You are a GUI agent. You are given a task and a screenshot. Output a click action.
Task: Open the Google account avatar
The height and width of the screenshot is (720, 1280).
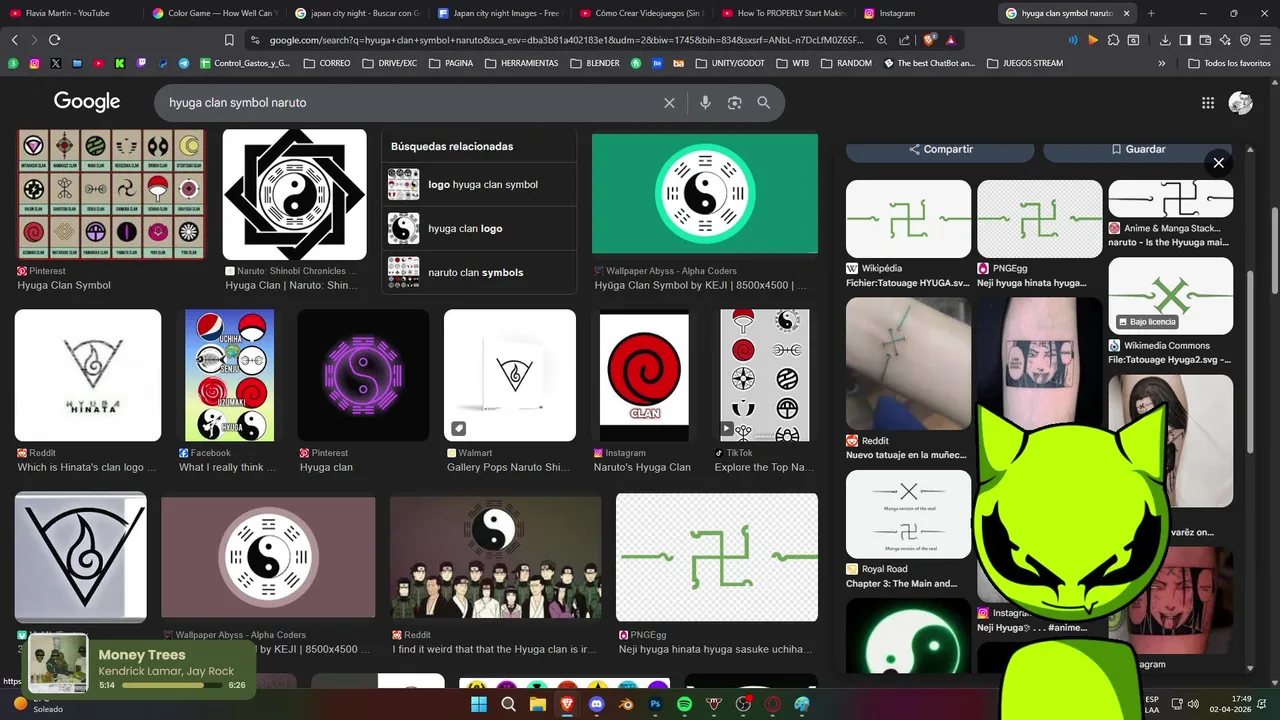1241,103
